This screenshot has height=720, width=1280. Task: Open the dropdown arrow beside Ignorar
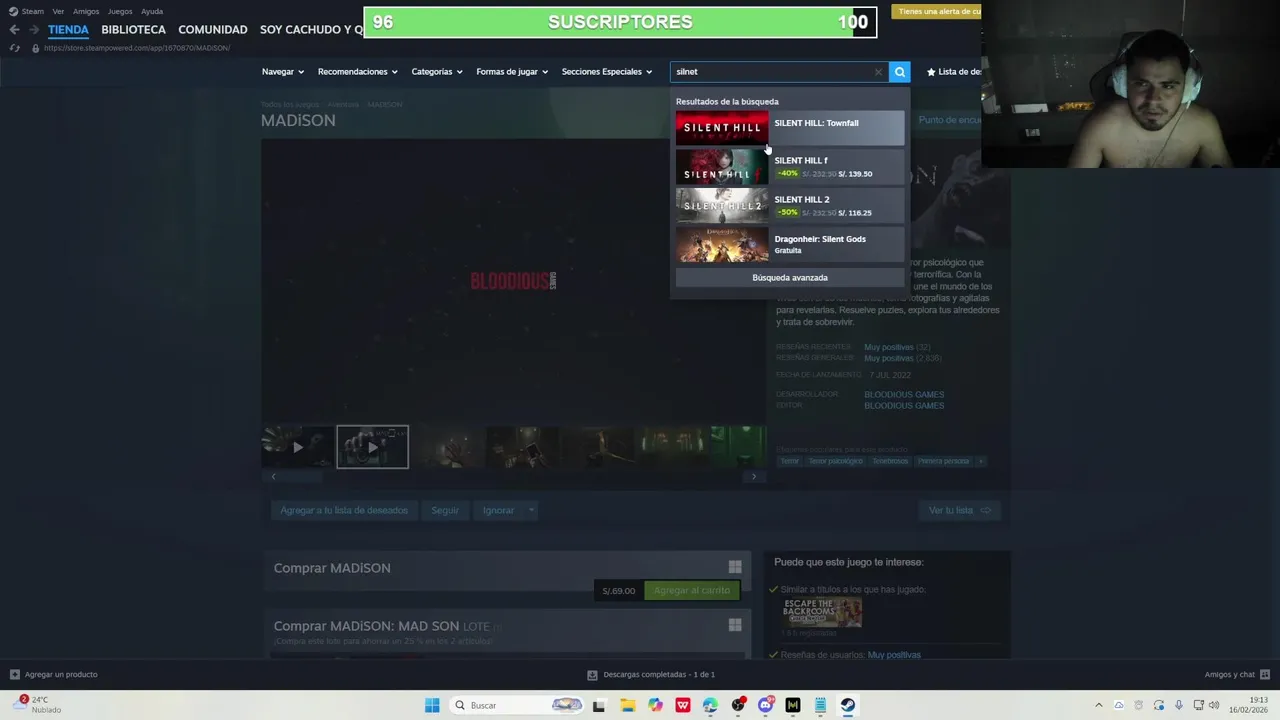tap(531, 510)
